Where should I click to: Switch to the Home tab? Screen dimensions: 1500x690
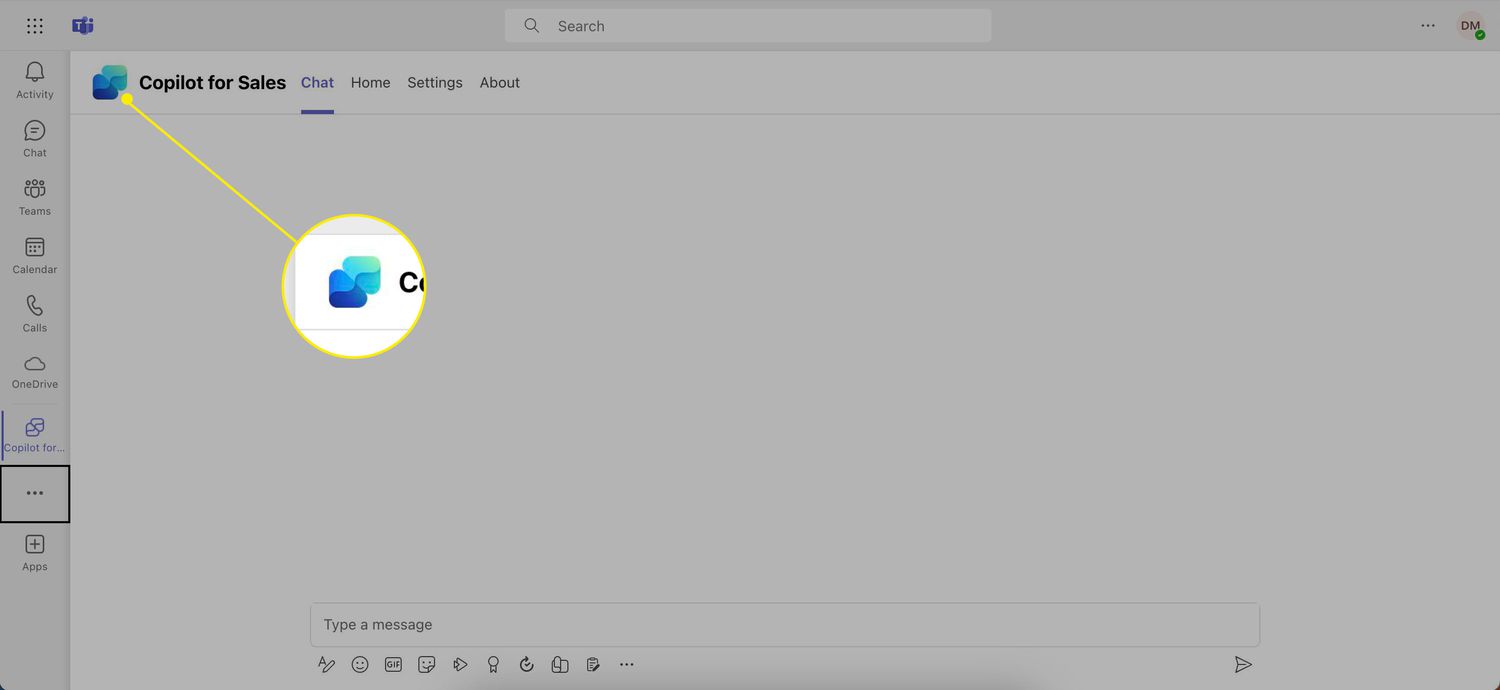click(x=370, y=83)
